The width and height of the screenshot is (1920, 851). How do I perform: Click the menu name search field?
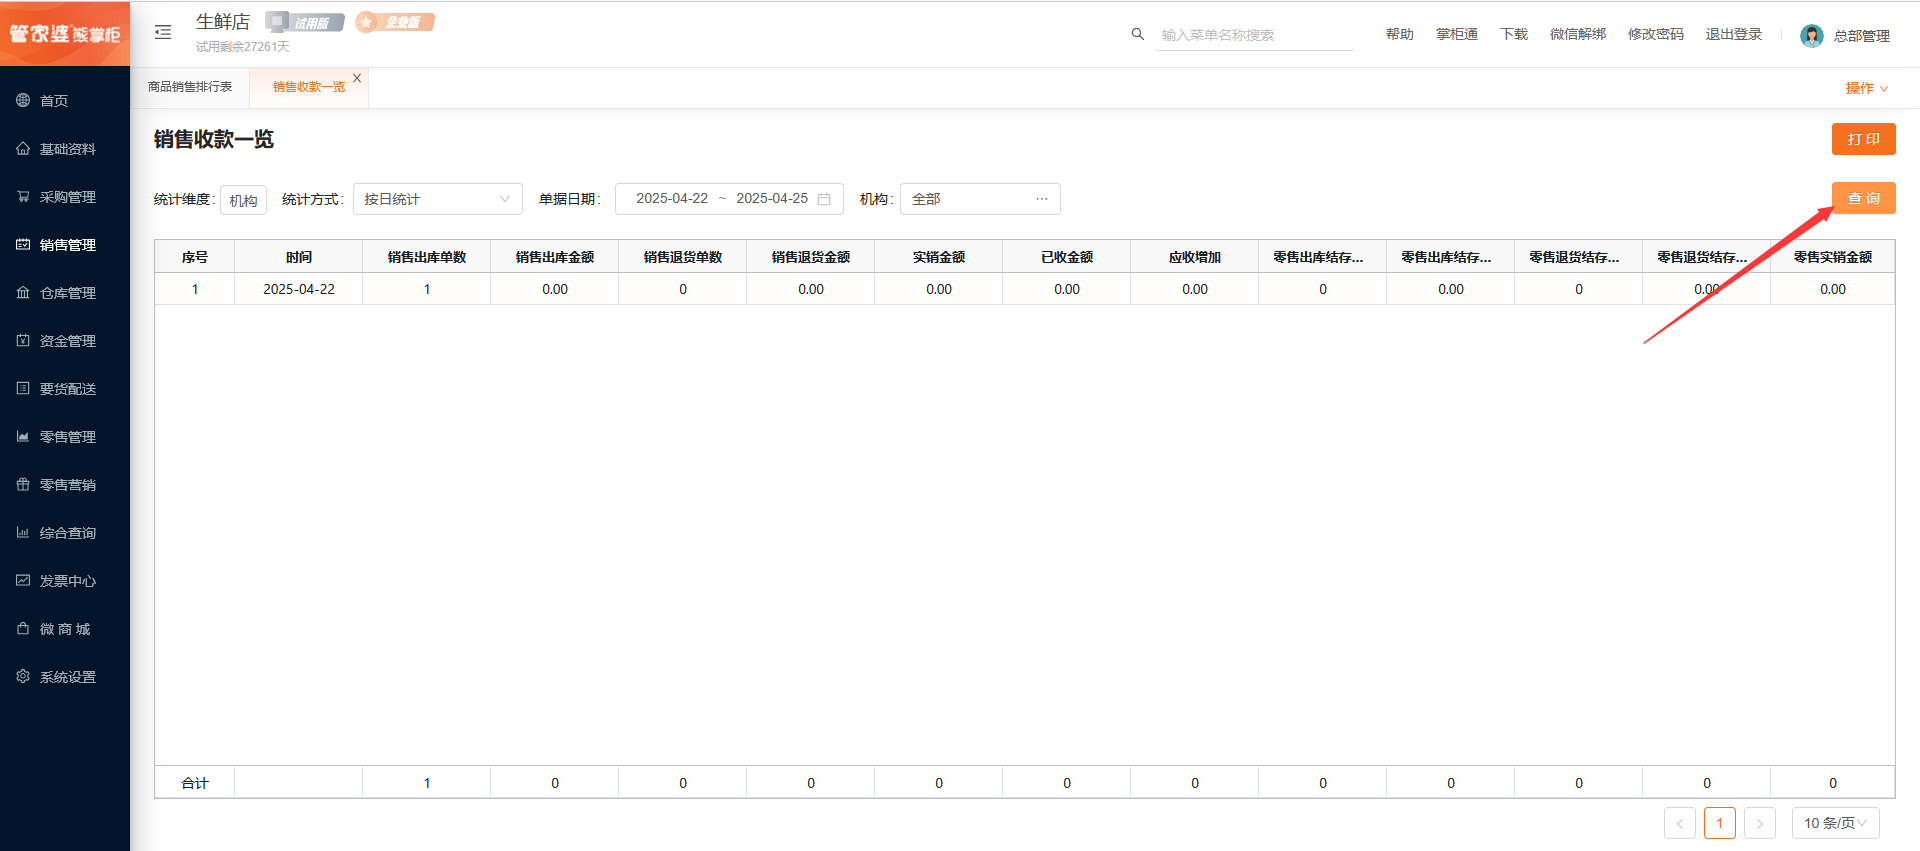tap(1255, 35)
